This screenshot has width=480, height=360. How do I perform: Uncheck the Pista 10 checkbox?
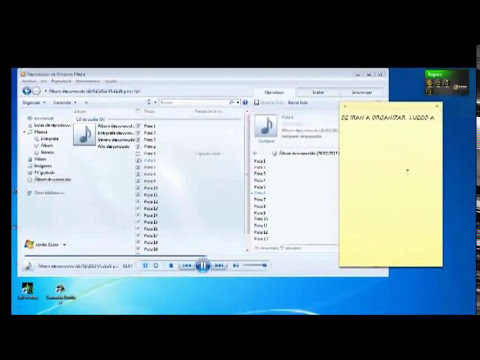click(138, 188)
